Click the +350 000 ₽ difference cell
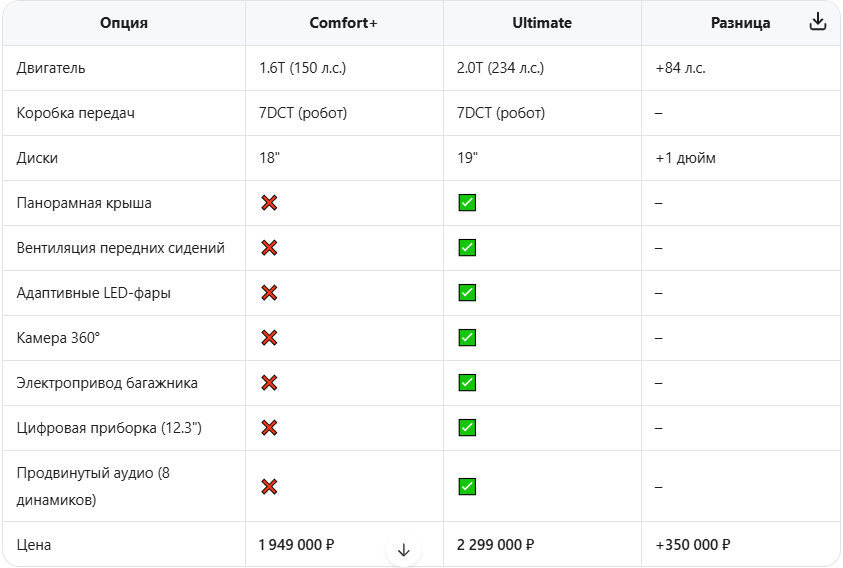The width and height of the screenshot is (843, 568). [x=693, y=545]
